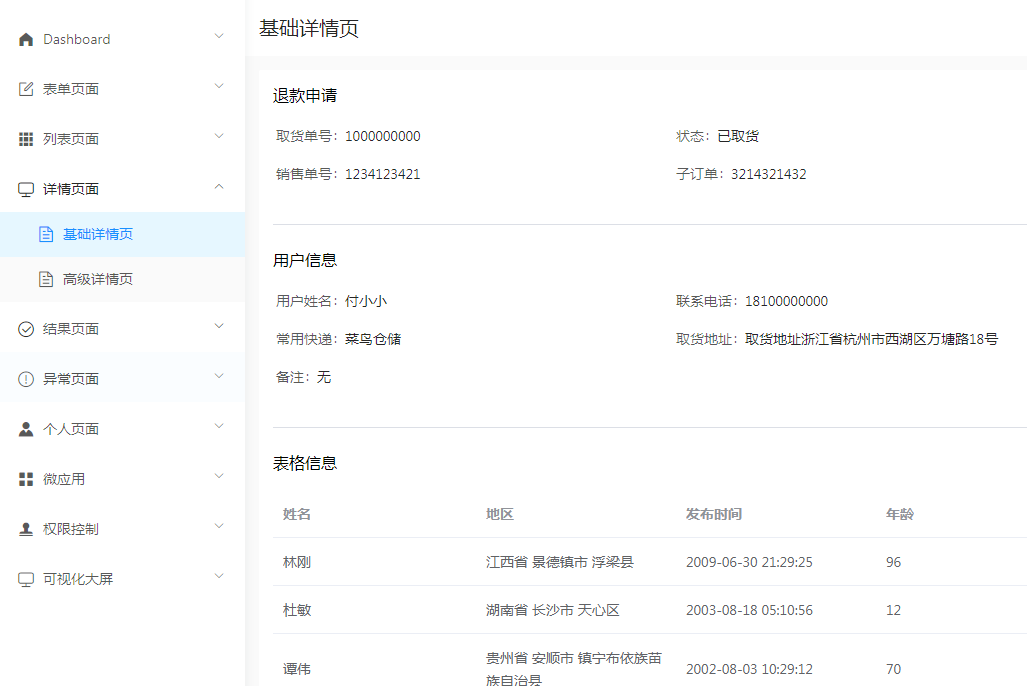Expand the 个人页面 chevron
The width and height of the screenshot is (1027, 686).
tap(219, 426)
